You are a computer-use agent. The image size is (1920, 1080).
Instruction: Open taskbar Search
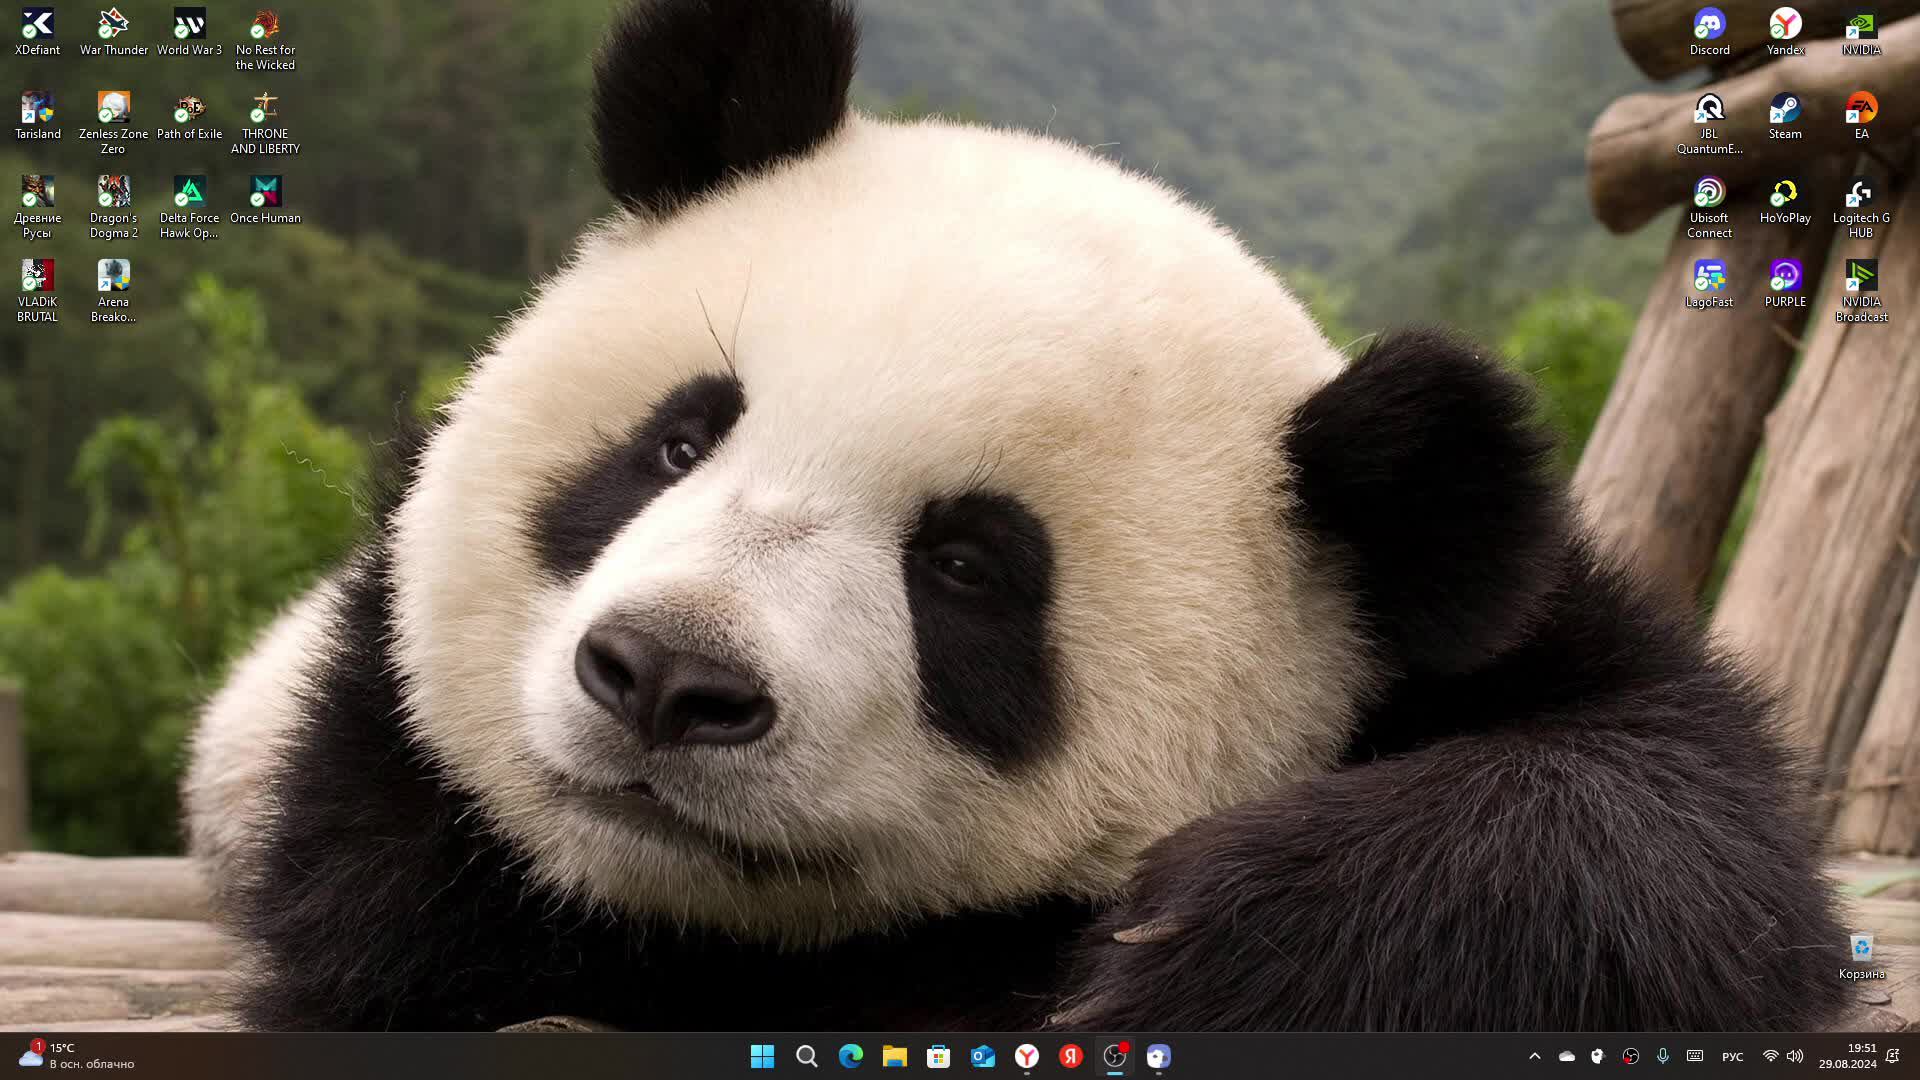click(806, 1056)
